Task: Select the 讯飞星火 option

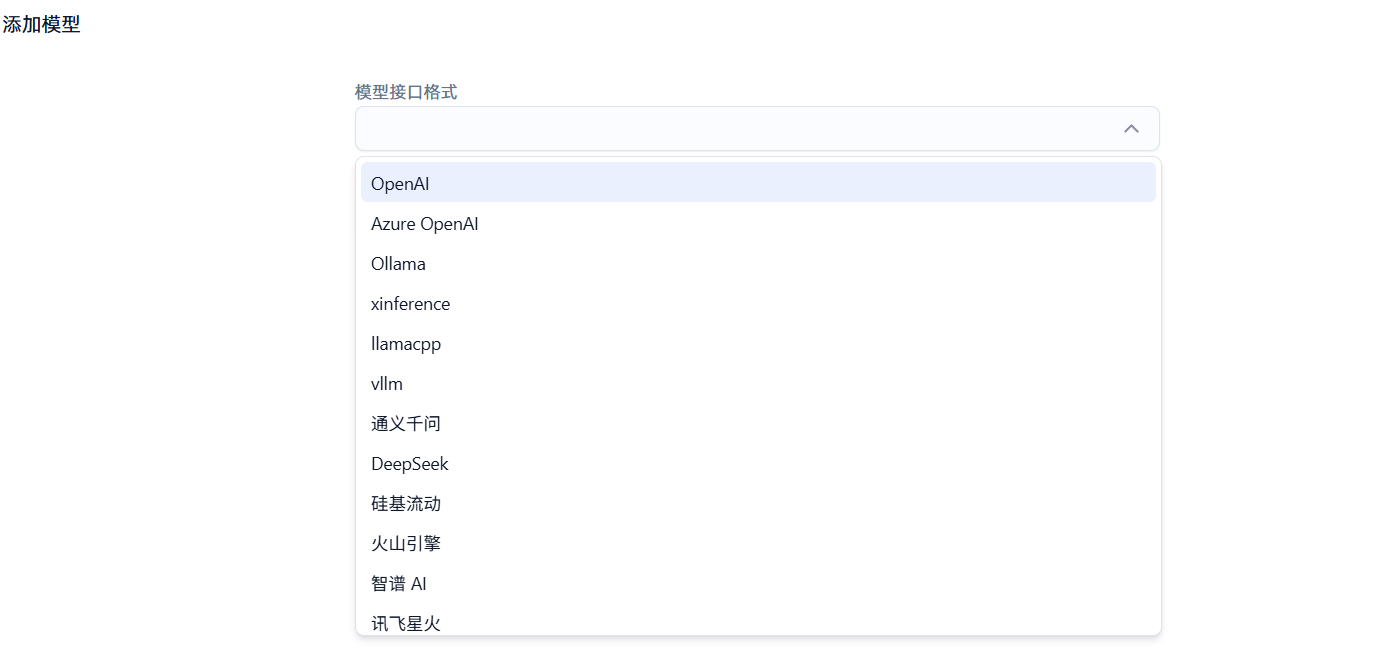Action: point(758,620)
